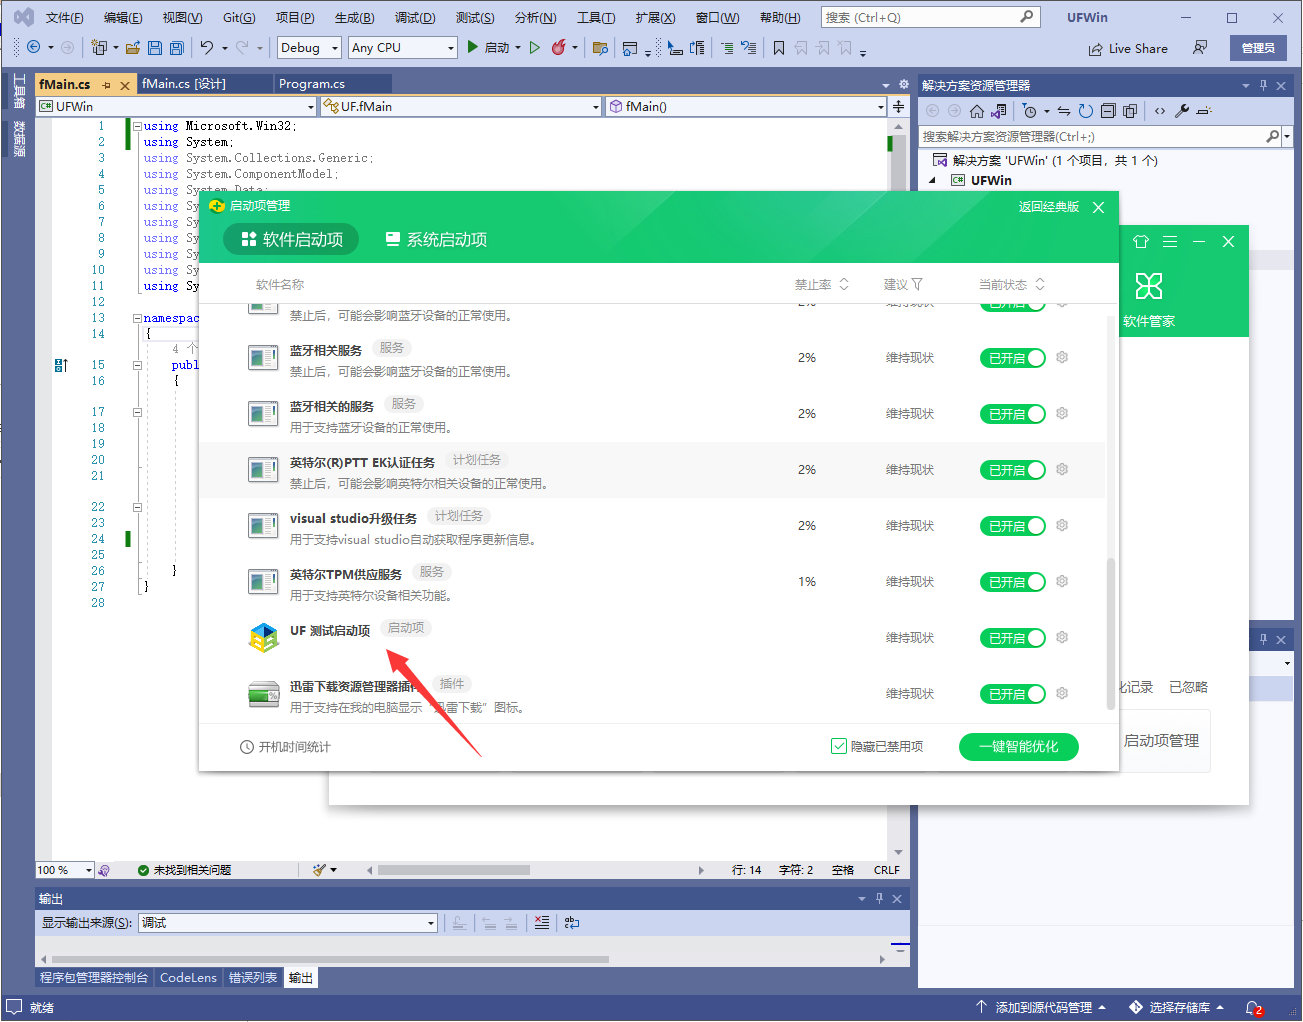The width and height of the screenshot is (1303, 1022).
Task: Open settings gear for 英特尔TPM供应服务
Action: coord(1062,581)
